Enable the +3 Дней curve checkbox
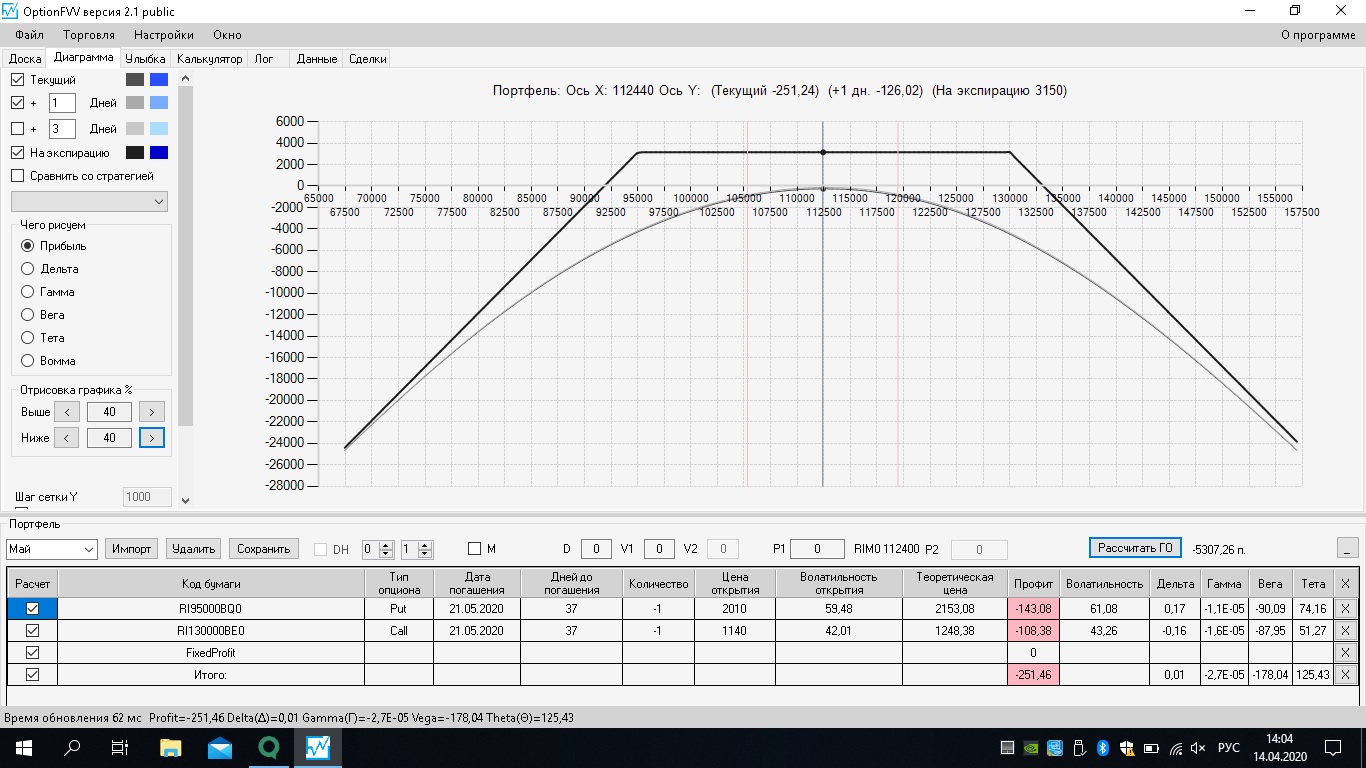The image size is (1366, 768). click(x=18, y=129)
